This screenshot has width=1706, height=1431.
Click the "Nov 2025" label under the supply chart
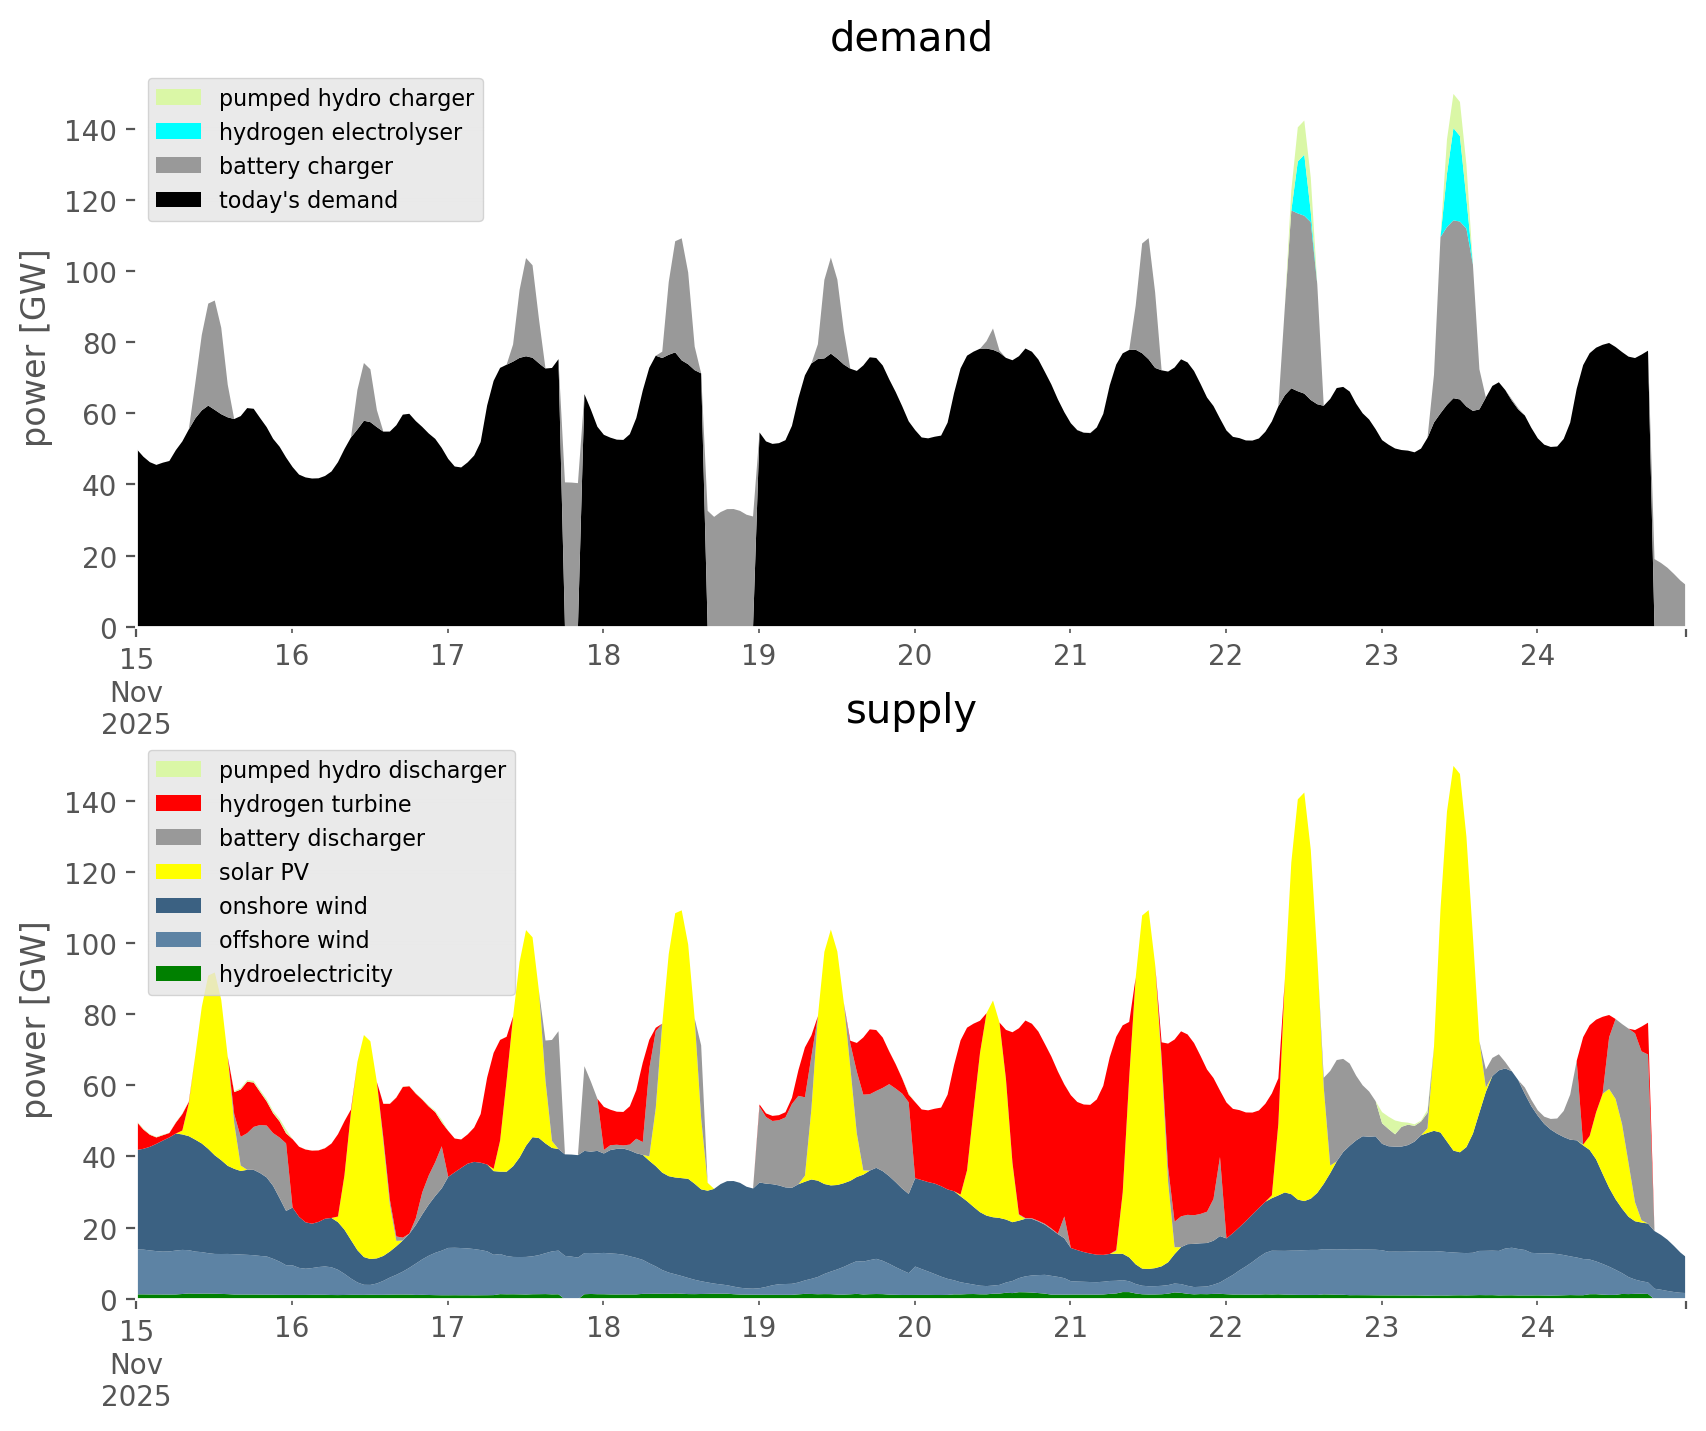click(136, 1380)
